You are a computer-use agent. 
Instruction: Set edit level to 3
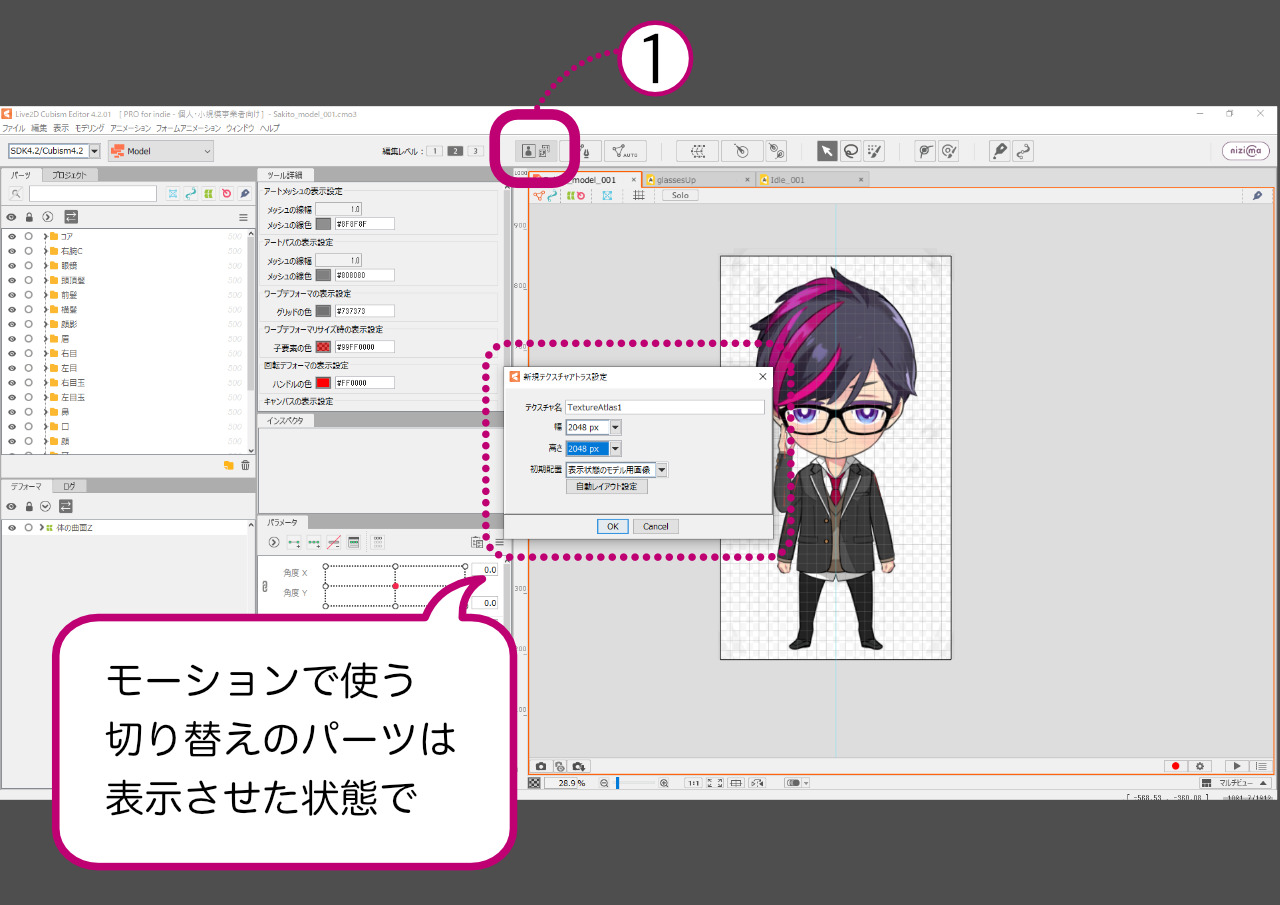(x=475, y=151)
